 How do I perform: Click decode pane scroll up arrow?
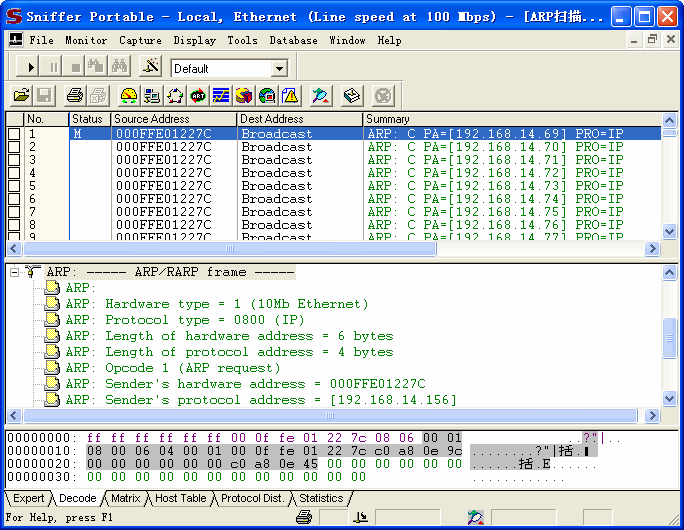pyautogui.click(x=669, y=273)
